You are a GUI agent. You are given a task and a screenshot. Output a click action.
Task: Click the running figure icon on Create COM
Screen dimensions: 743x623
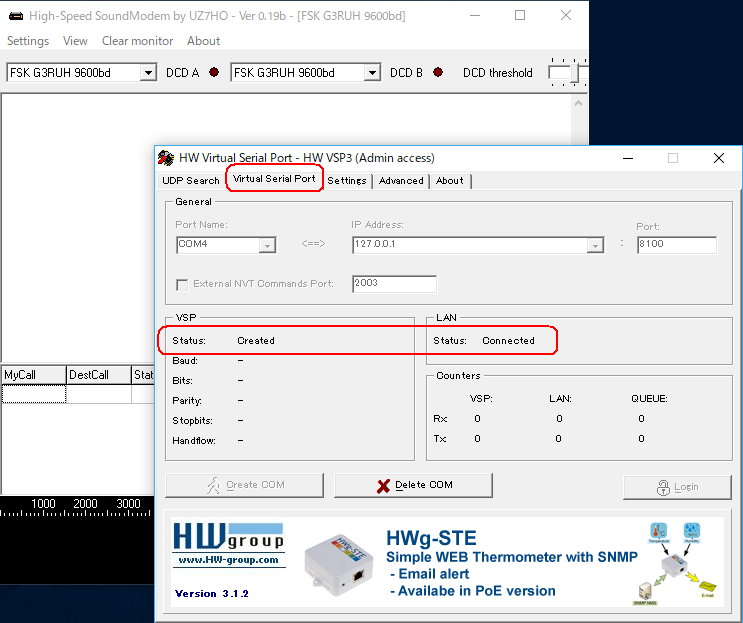pyautogui.click(x=214, y=486)
